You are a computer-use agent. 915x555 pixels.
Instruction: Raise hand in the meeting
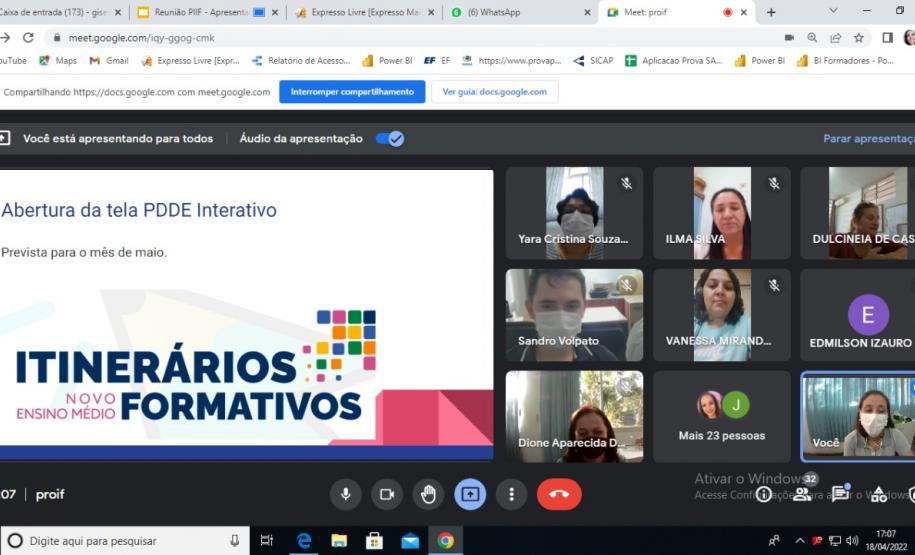pyautogui.click(x=429, y=494)
